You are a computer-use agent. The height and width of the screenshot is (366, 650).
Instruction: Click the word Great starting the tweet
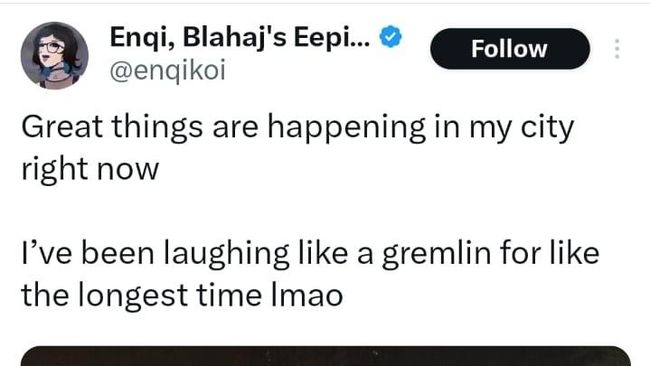coord(62,127)
